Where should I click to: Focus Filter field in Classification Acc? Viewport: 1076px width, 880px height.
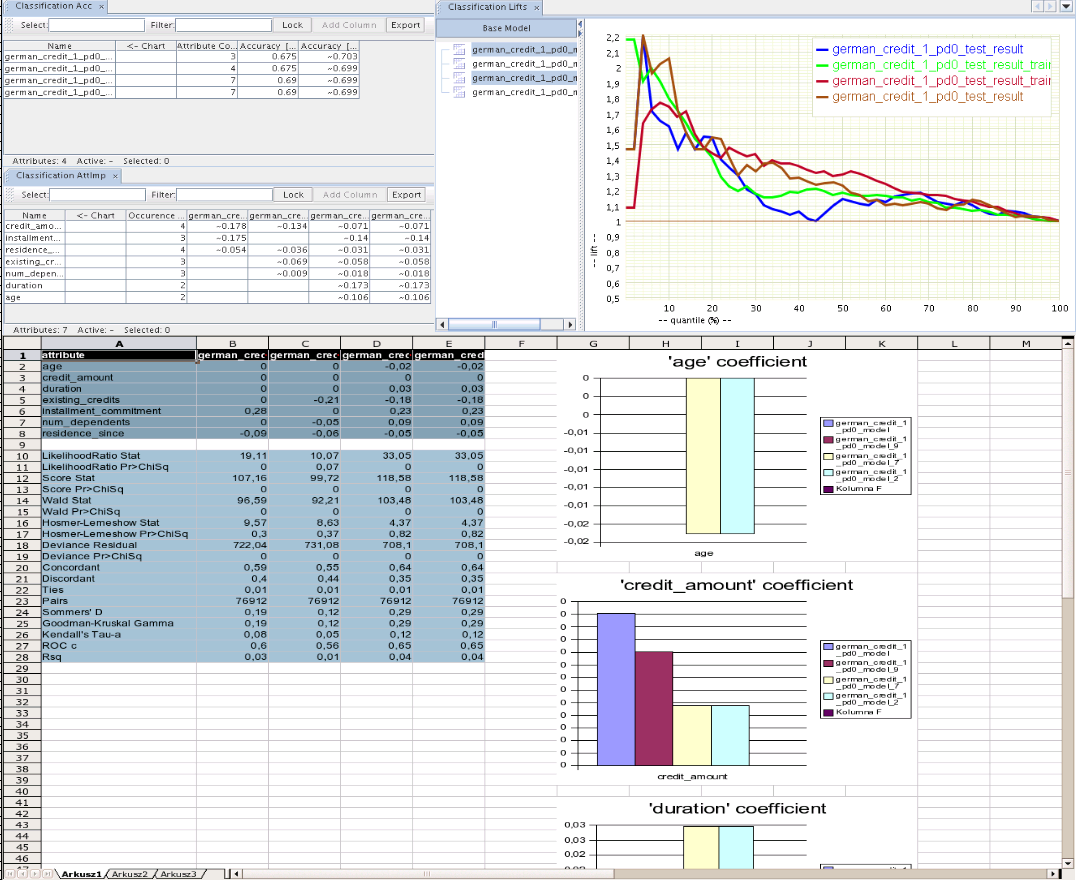pos(224,25)
